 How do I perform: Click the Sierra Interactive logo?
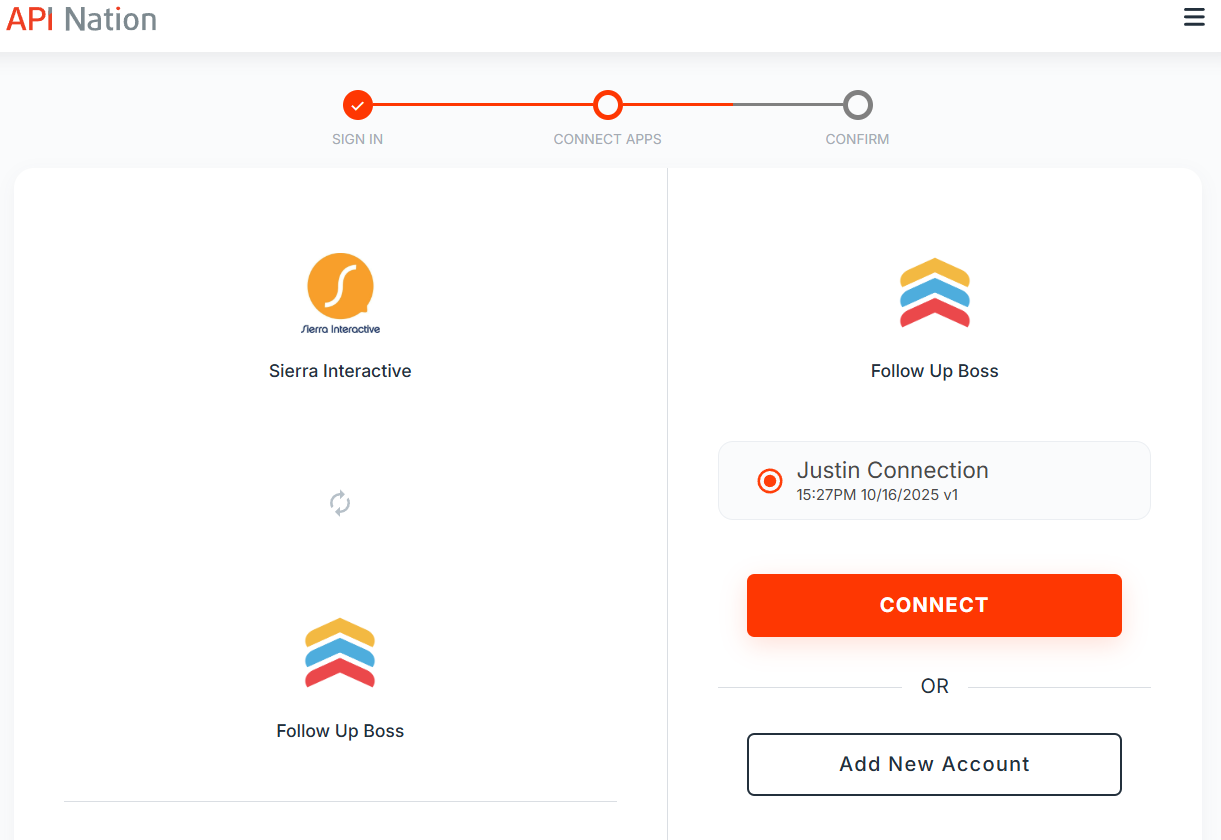tap(340, 293)
